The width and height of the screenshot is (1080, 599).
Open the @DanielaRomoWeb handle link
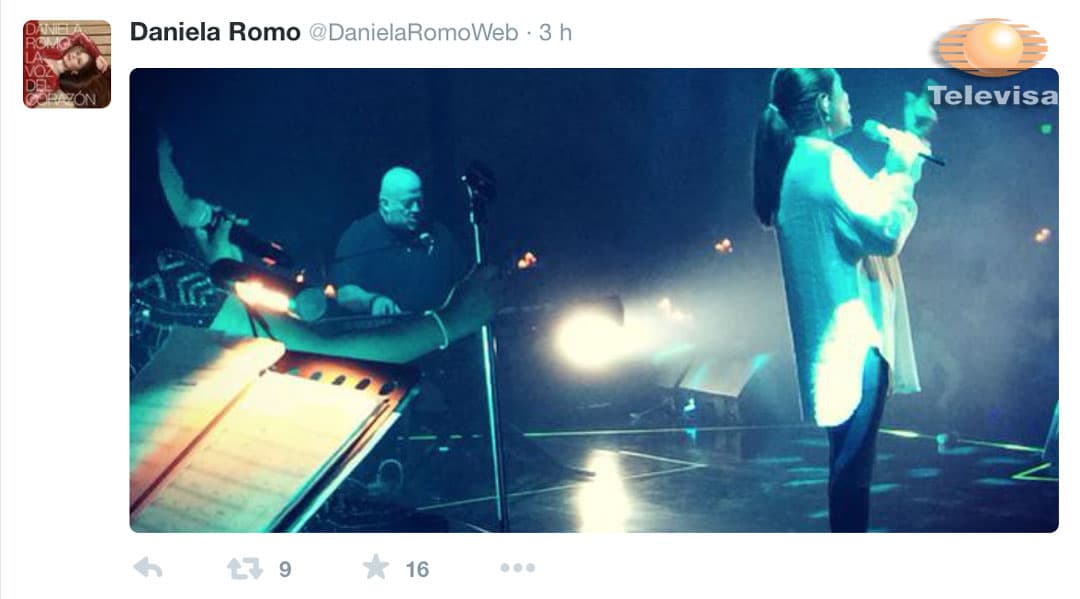413,32
